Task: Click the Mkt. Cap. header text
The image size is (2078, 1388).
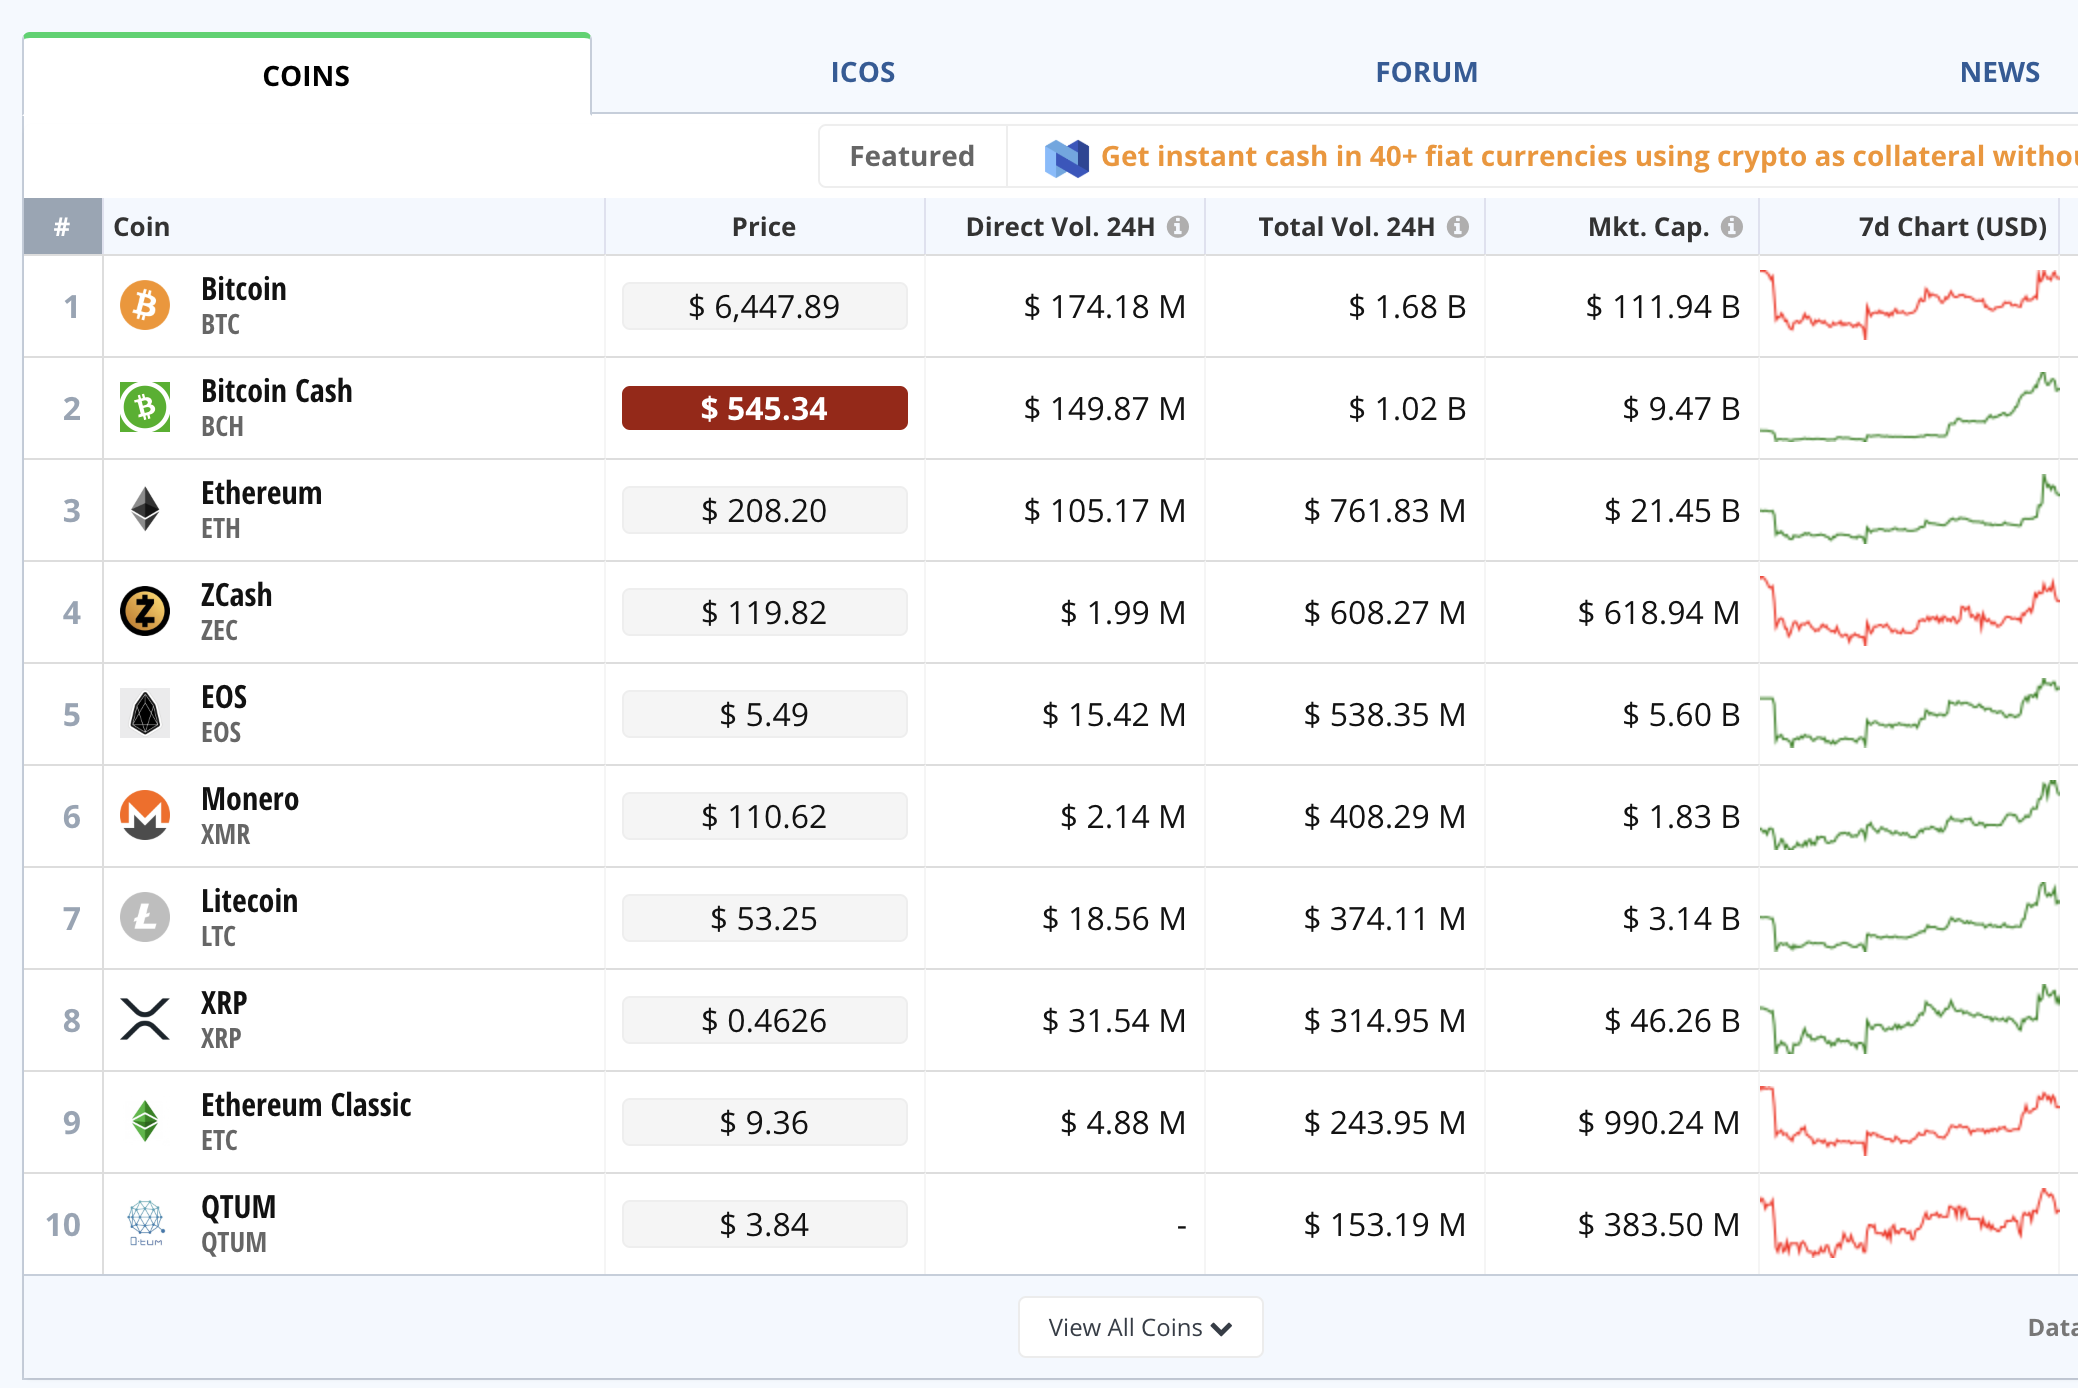Action: point(1649,227)
